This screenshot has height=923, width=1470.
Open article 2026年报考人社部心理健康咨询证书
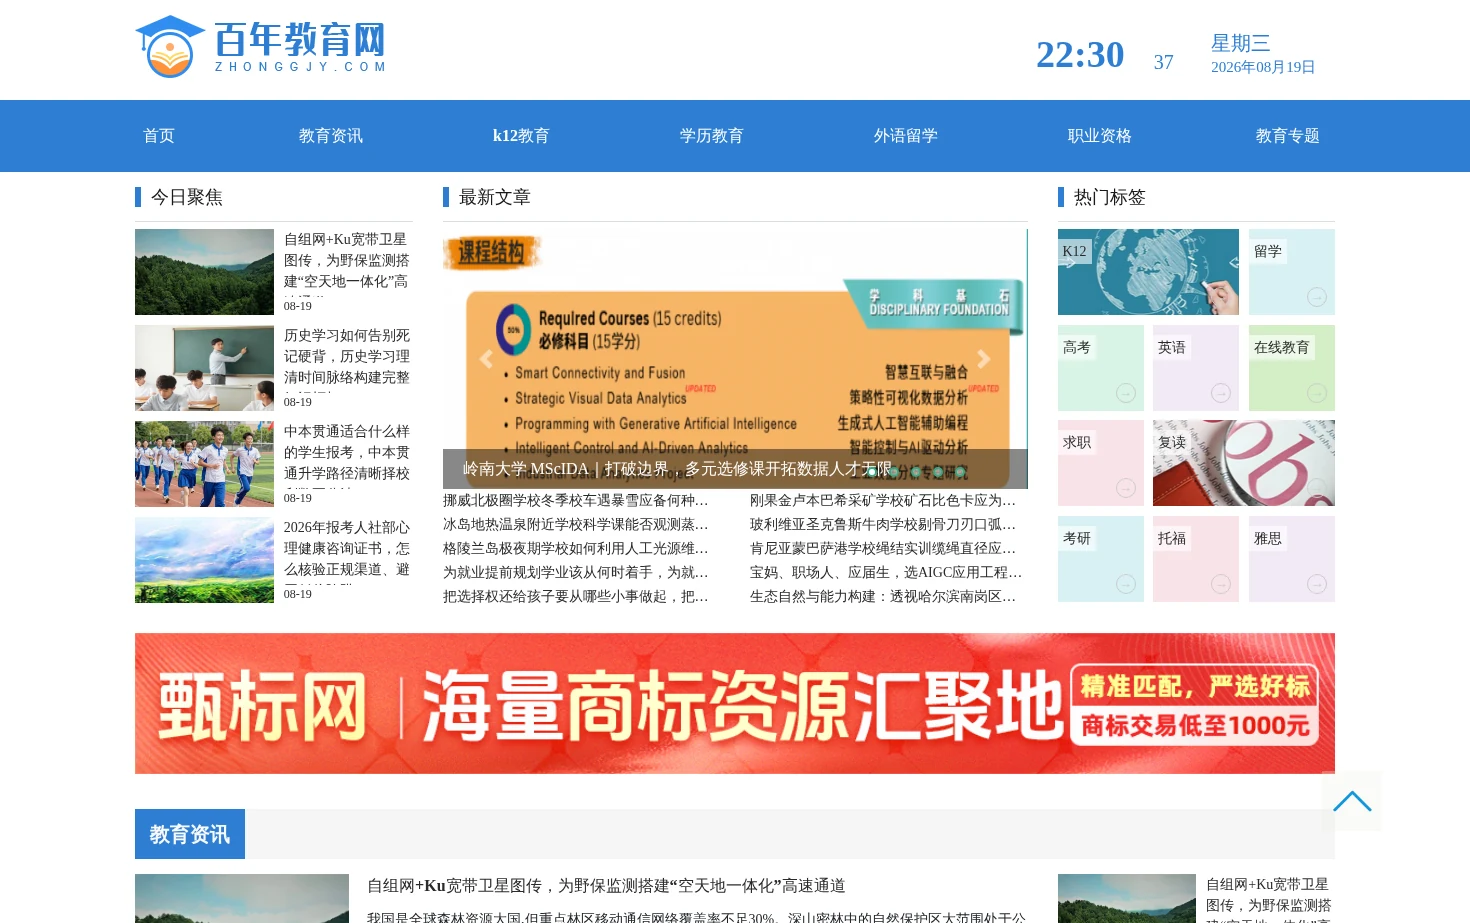(347, 549)
